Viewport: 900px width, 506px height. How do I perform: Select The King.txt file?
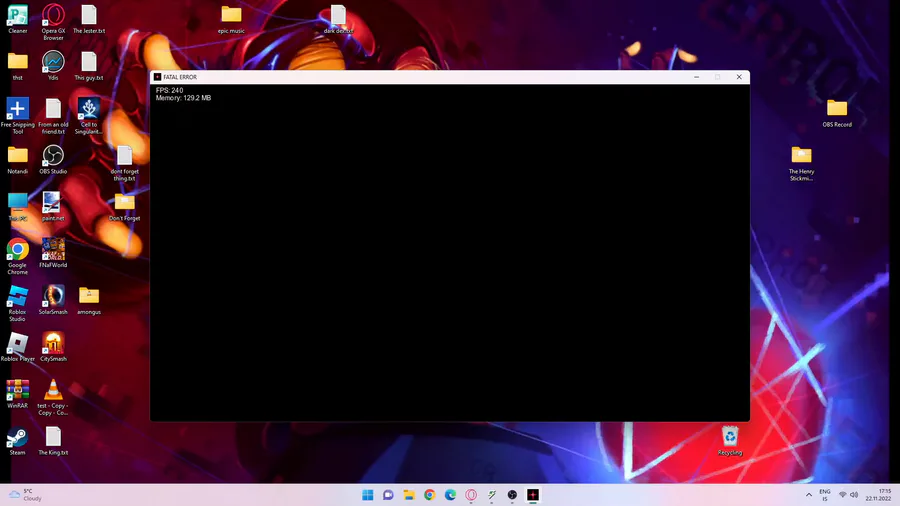coord(53,441)
